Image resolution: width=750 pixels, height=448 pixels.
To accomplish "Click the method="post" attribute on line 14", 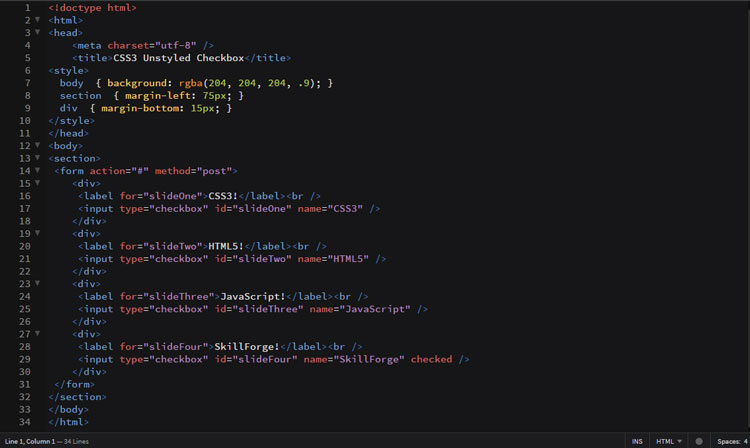I will pyautogui.click(x=193, y=171).
